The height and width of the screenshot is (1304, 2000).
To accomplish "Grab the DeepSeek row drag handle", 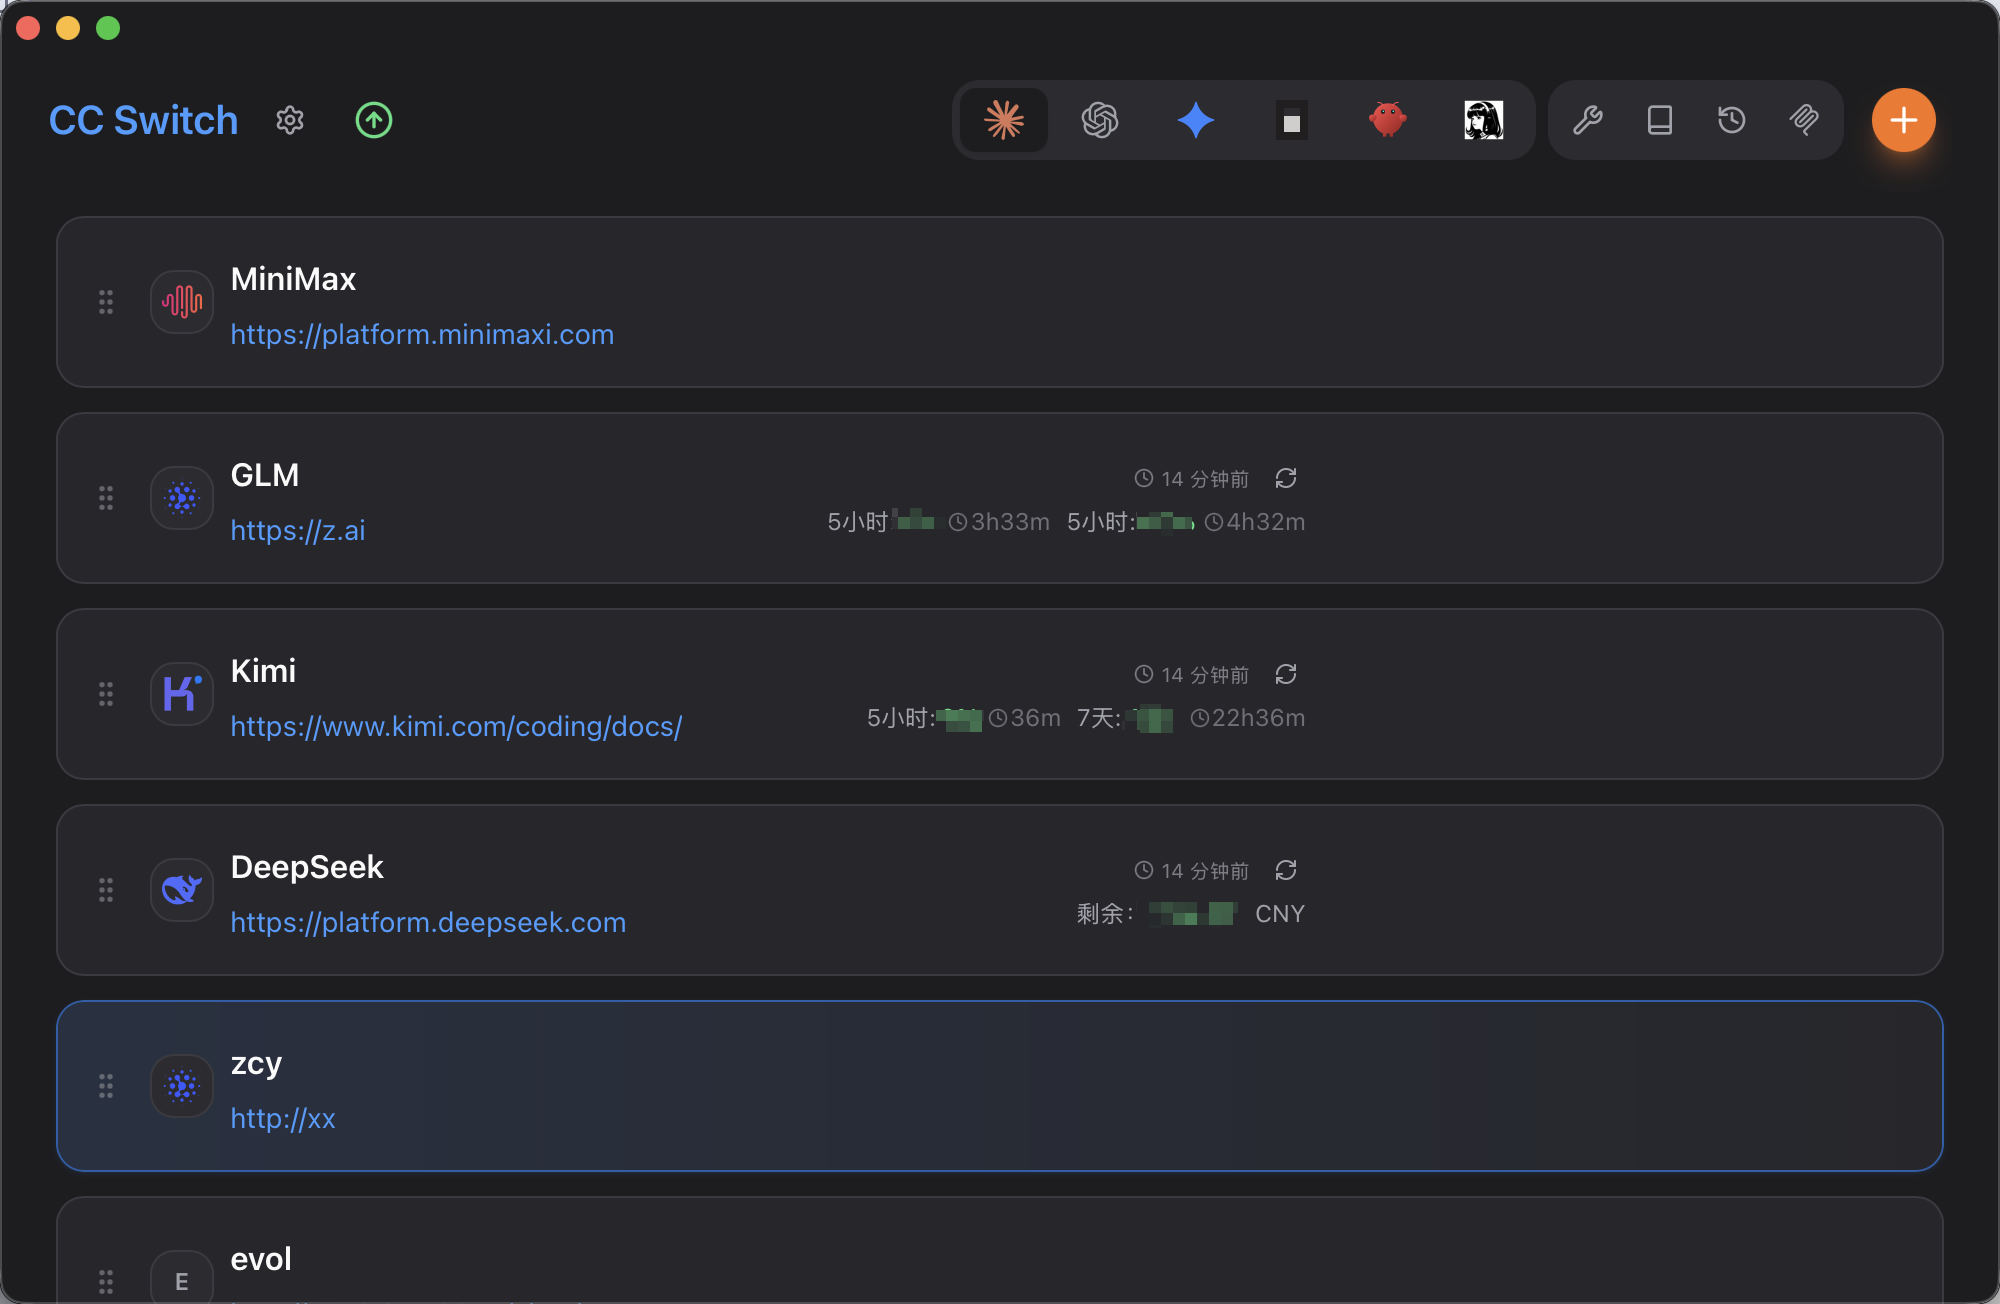I will tap(106, 890).
